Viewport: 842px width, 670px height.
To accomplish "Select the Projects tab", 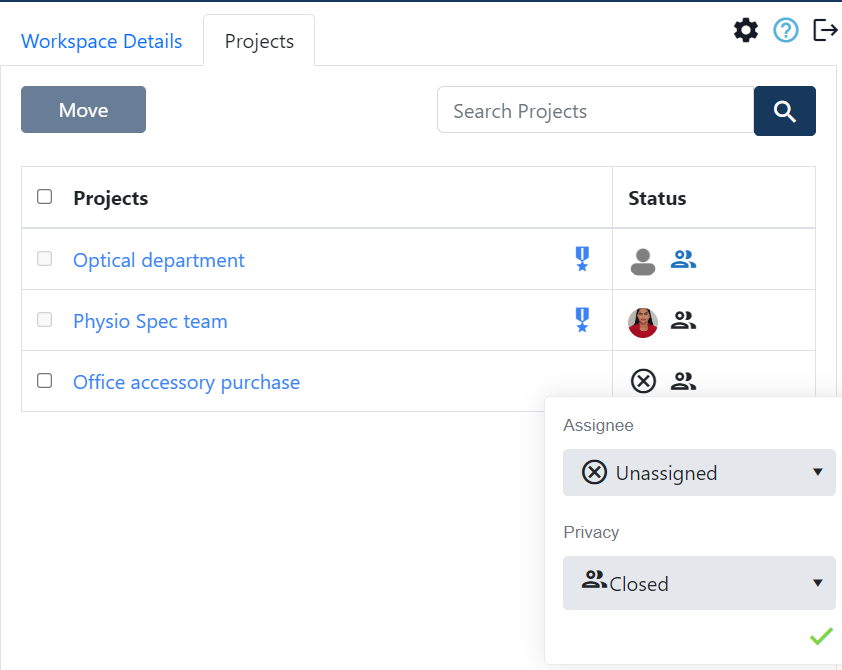I will 259,42.
